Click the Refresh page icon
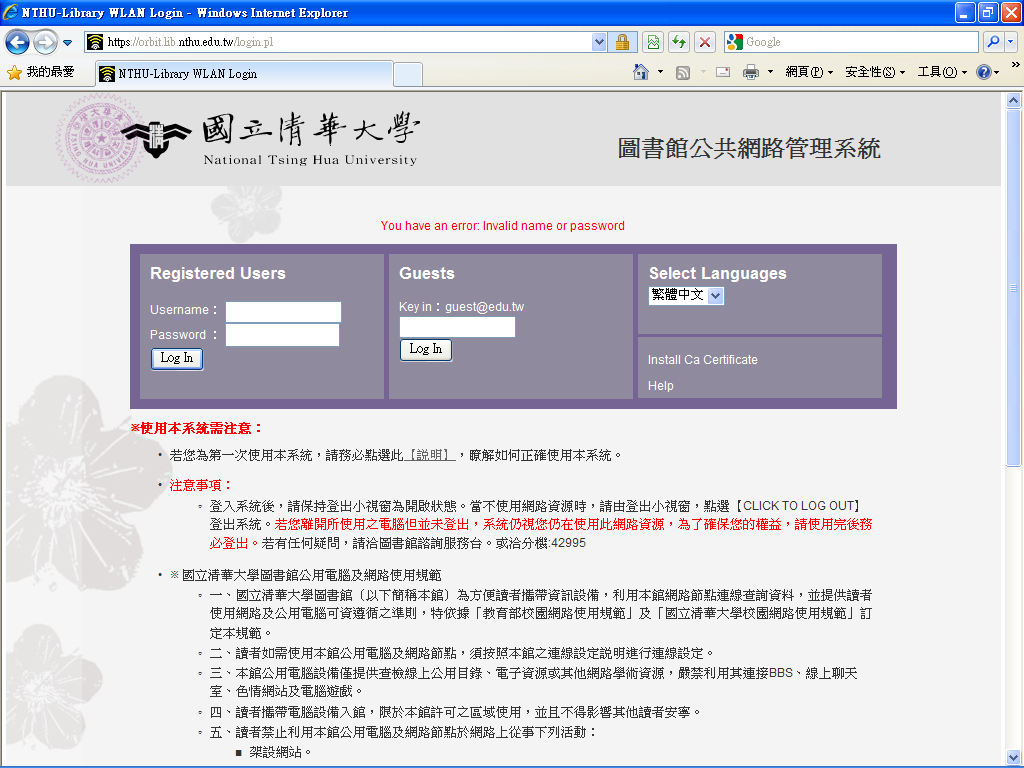Image resolution: width=1024 pixels, height=768 pixels. 679,42
